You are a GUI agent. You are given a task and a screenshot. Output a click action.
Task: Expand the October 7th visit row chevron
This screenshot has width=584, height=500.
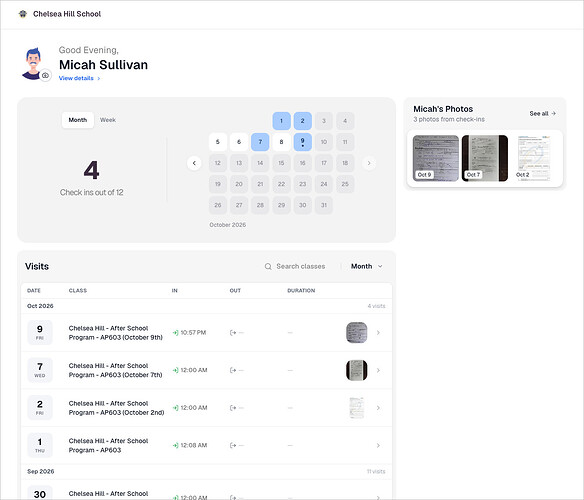tap(378, 370)
